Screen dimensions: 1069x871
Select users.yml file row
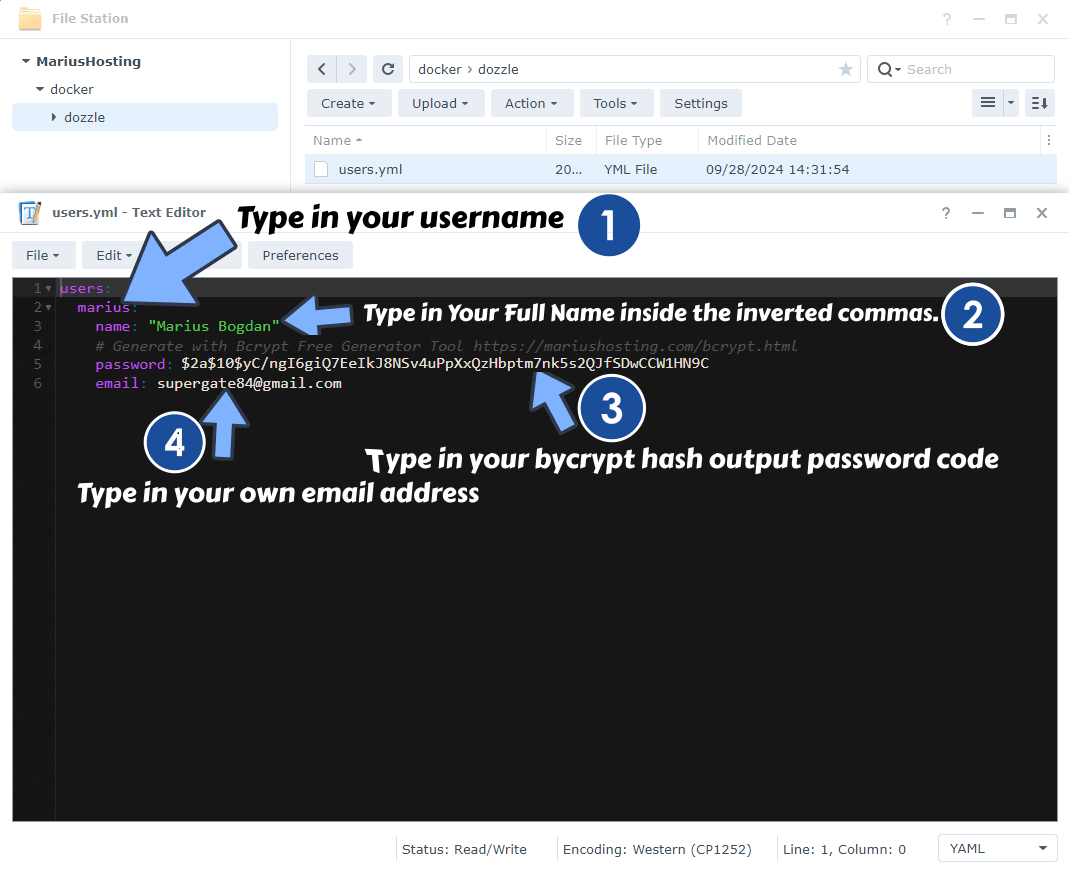click(x=681, y=169)
